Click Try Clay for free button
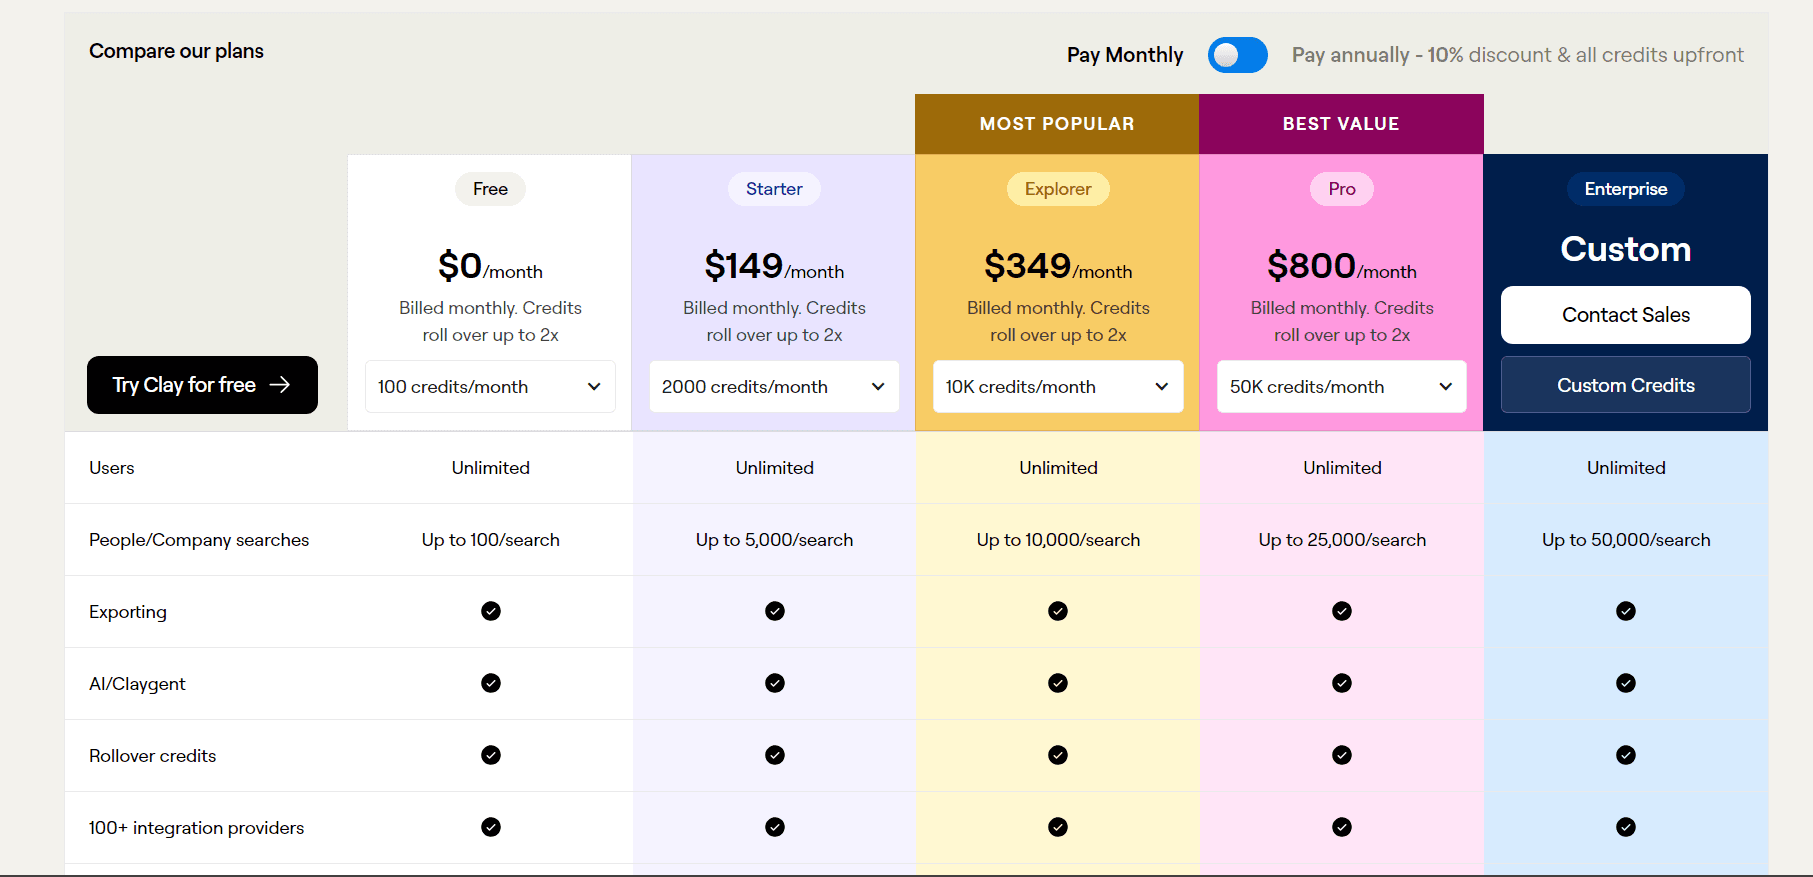 click(202, 385)
